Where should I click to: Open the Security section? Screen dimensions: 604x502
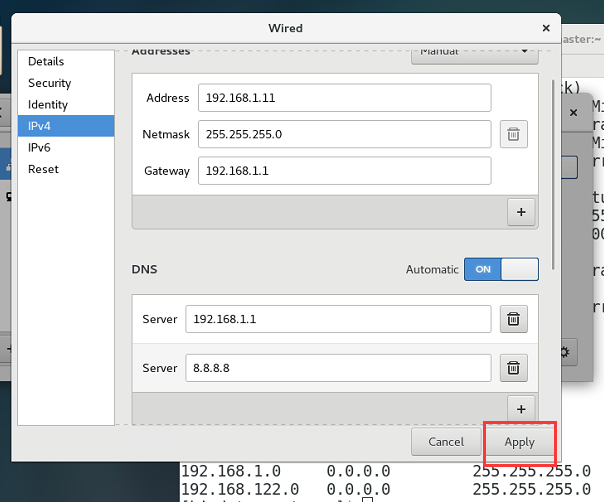pyautogui.click(x=66, y=83)
